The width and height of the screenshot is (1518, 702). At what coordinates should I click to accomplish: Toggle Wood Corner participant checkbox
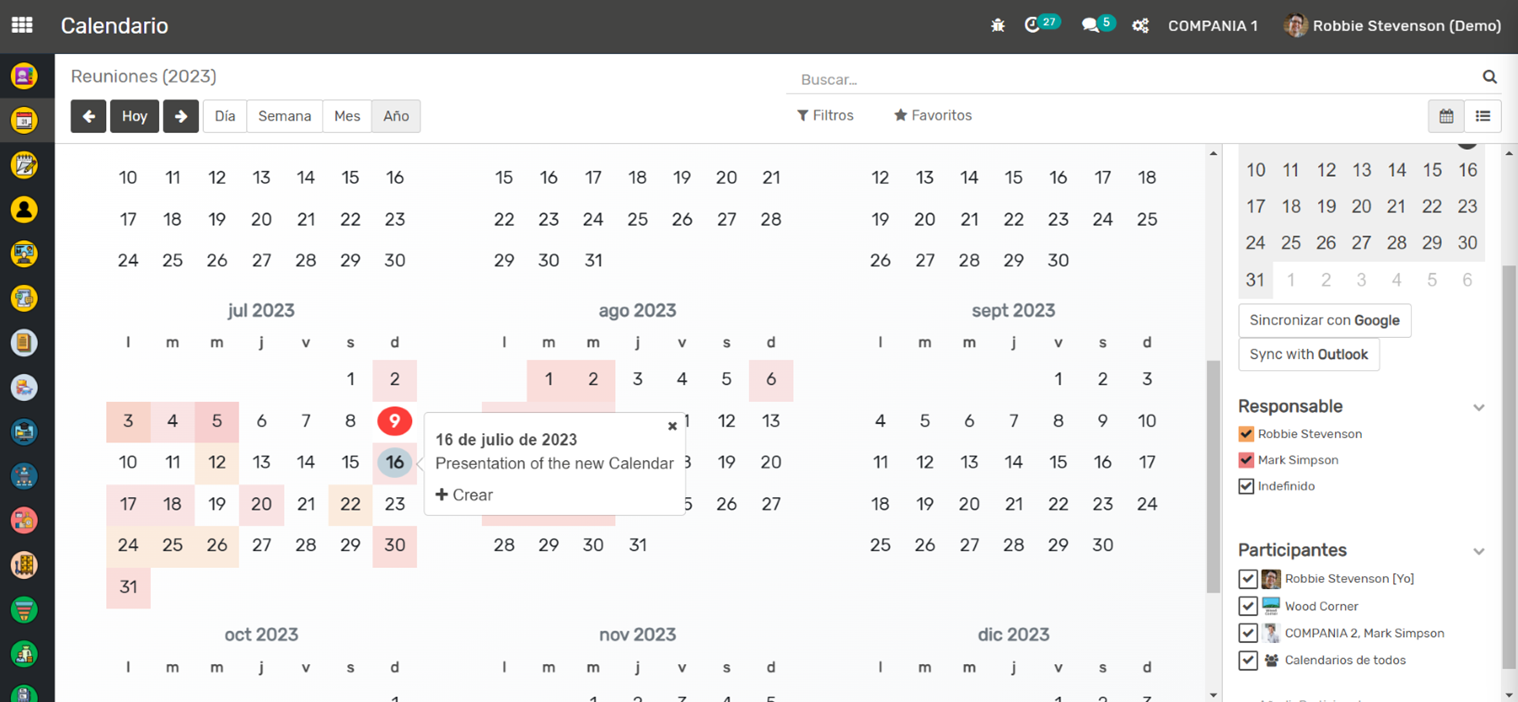click(1247, 606)
